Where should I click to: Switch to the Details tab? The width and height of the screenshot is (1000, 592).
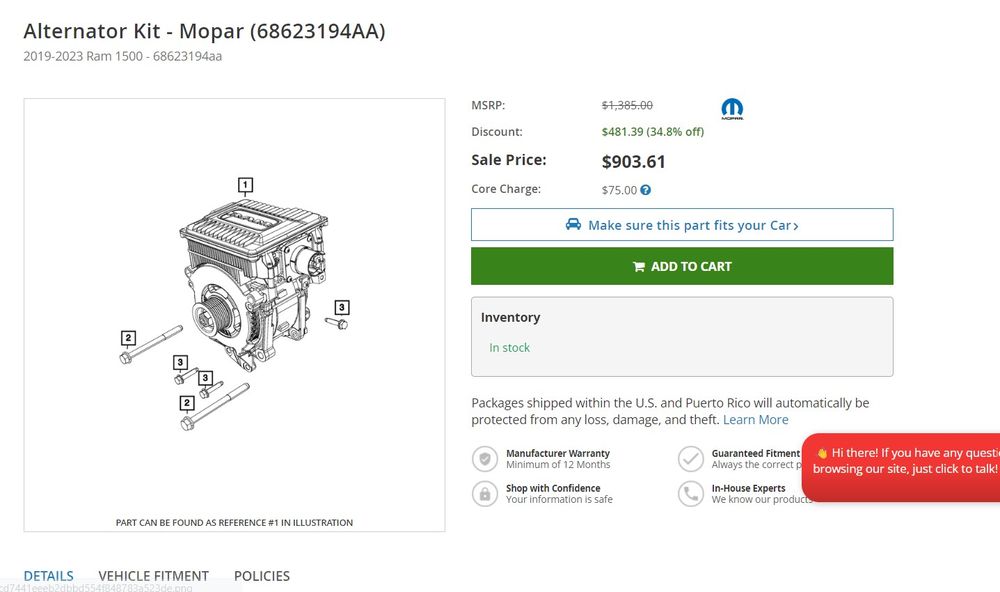(x=49, y=576)
